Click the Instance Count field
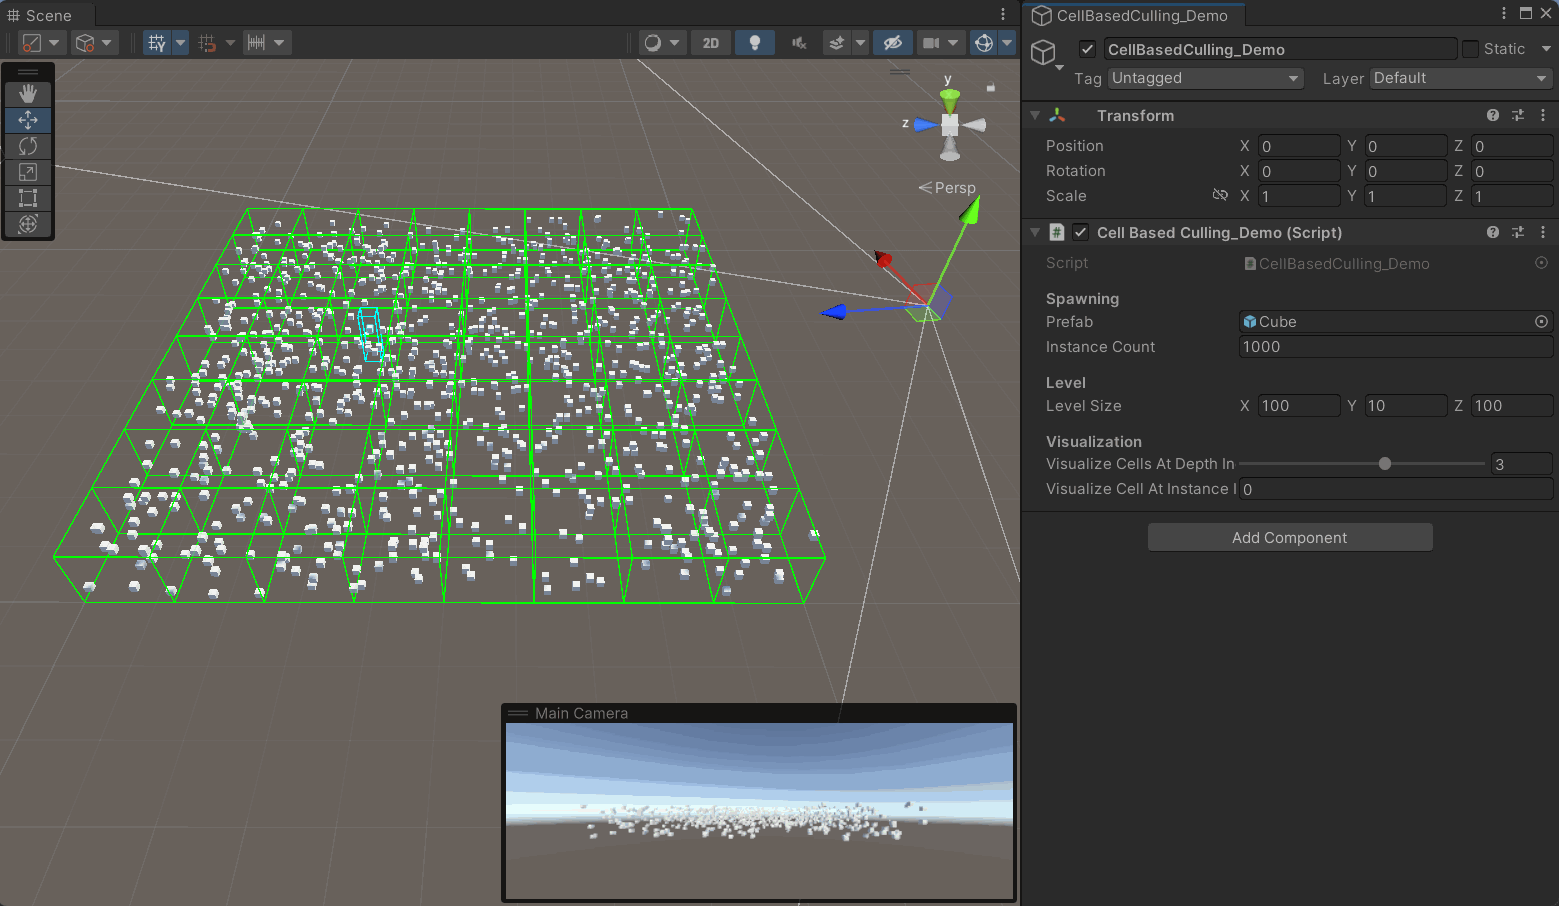Viewport: 1559px width, 906px height. click(x=1396, y=347)
